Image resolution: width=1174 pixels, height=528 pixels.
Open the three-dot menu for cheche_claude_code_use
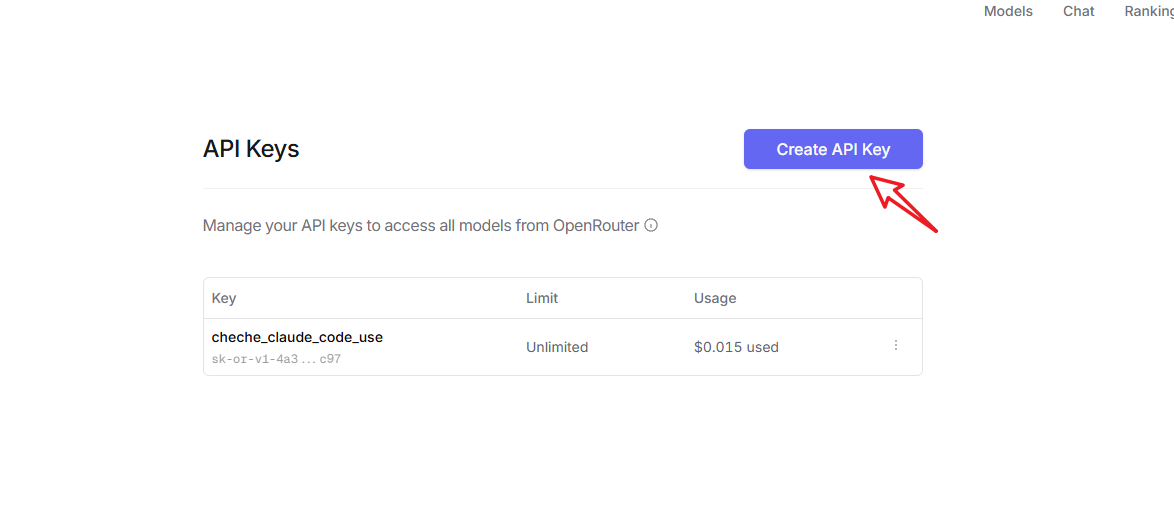[895, 345]
